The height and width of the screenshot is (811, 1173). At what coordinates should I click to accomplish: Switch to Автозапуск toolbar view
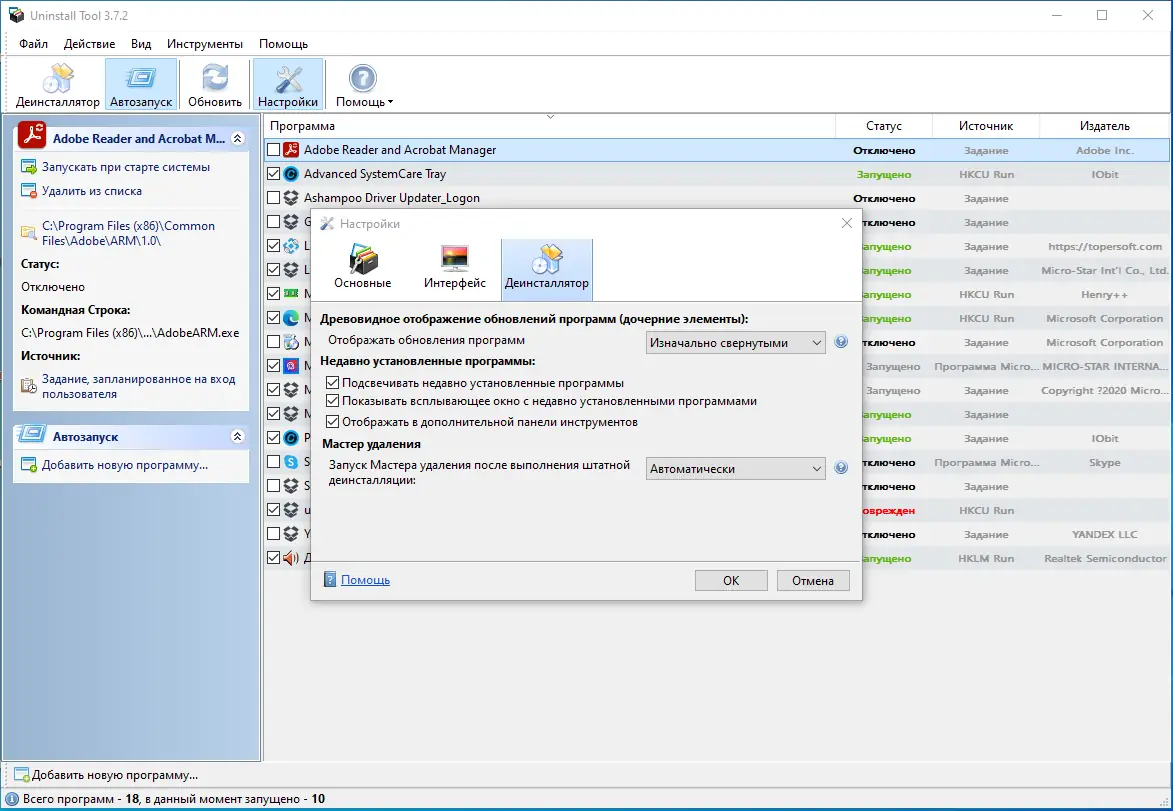141,85
